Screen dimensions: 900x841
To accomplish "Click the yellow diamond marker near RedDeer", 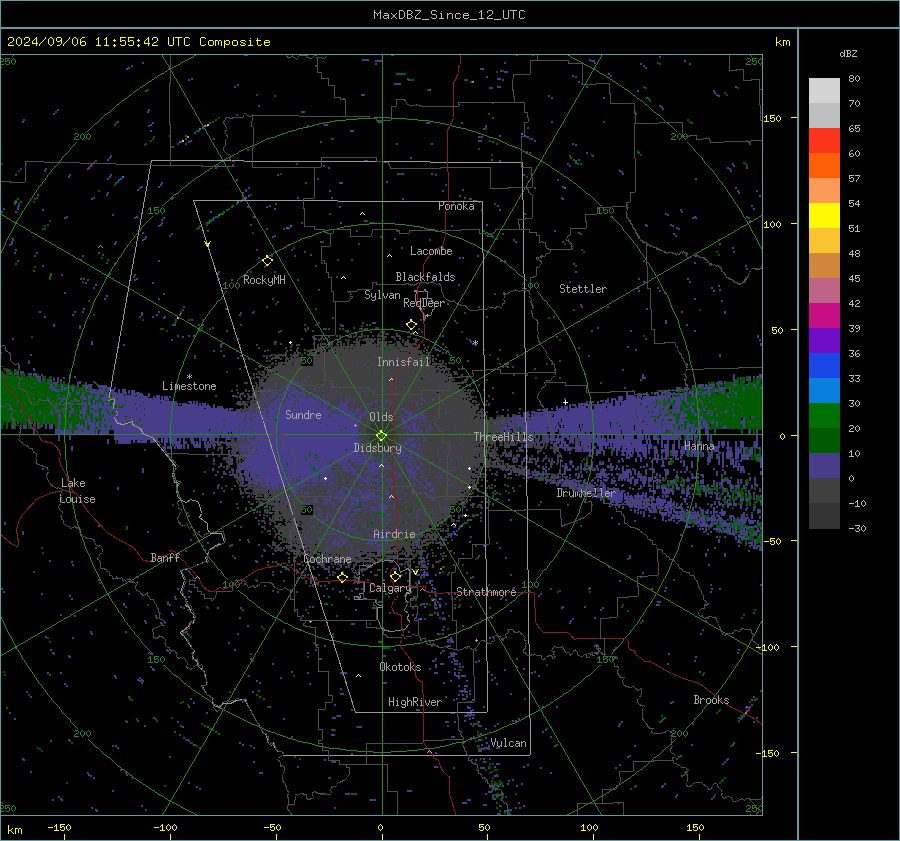I will click(x=411, y=325).
